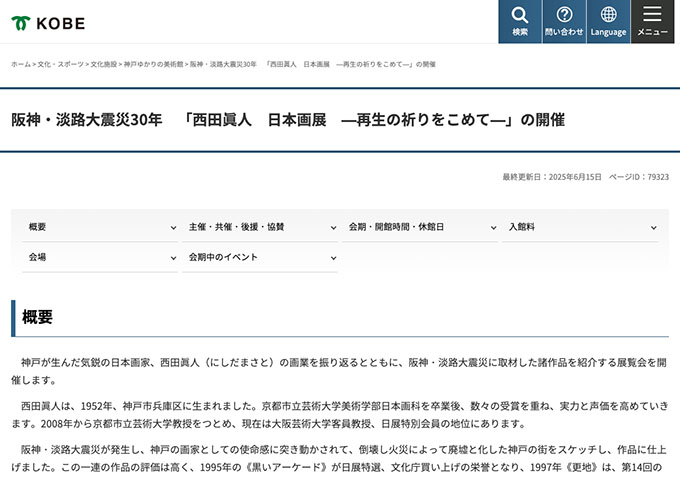Jump to 概要 section anchor
The height and width of the screenshot is (480, 680).
100,227
